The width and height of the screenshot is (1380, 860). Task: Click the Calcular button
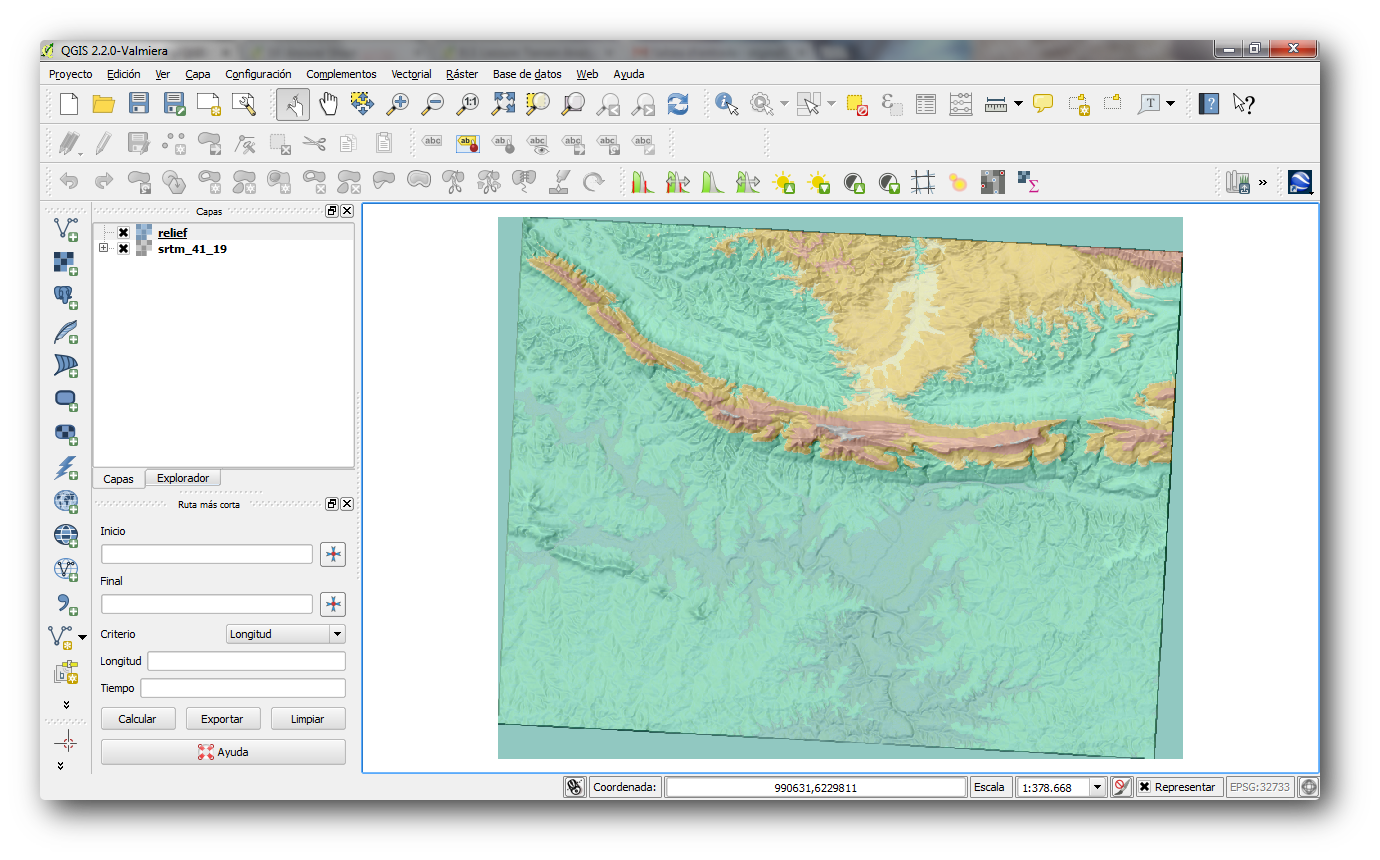(138, 719)
